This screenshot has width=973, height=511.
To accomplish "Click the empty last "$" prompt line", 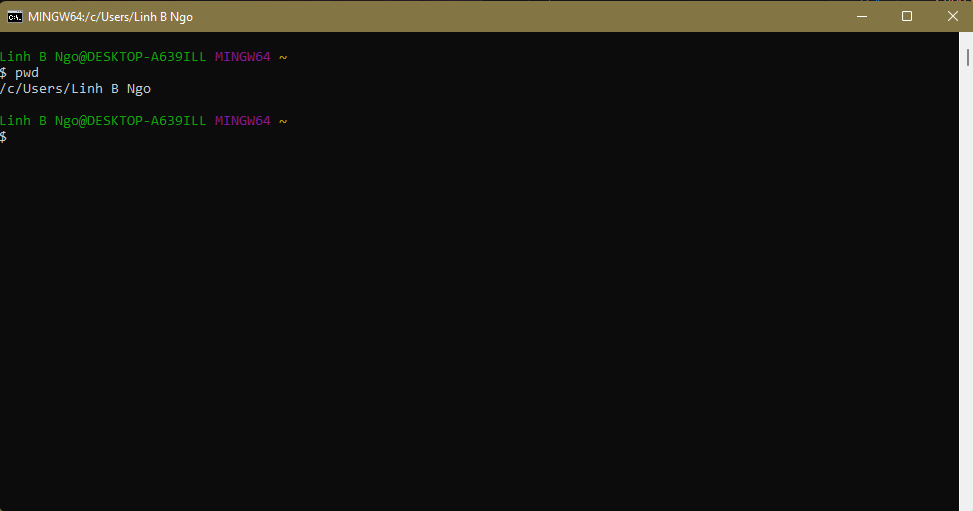I will tap(4, 137).
